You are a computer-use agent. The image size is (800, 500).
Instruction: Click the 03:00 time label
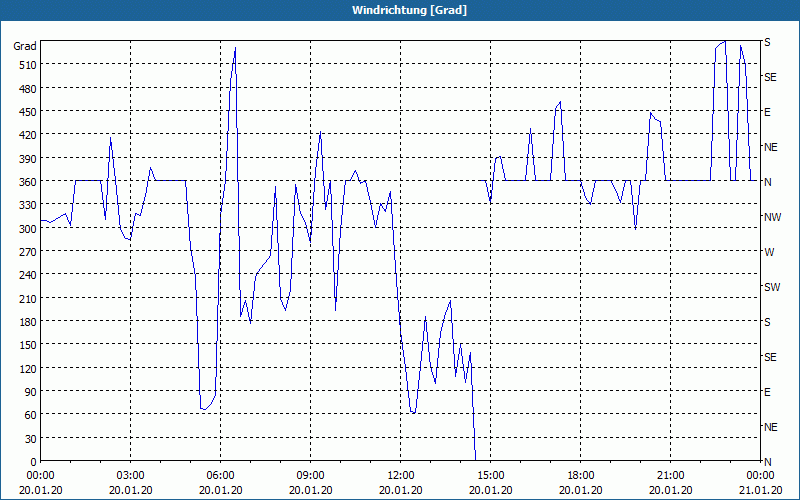131,476
